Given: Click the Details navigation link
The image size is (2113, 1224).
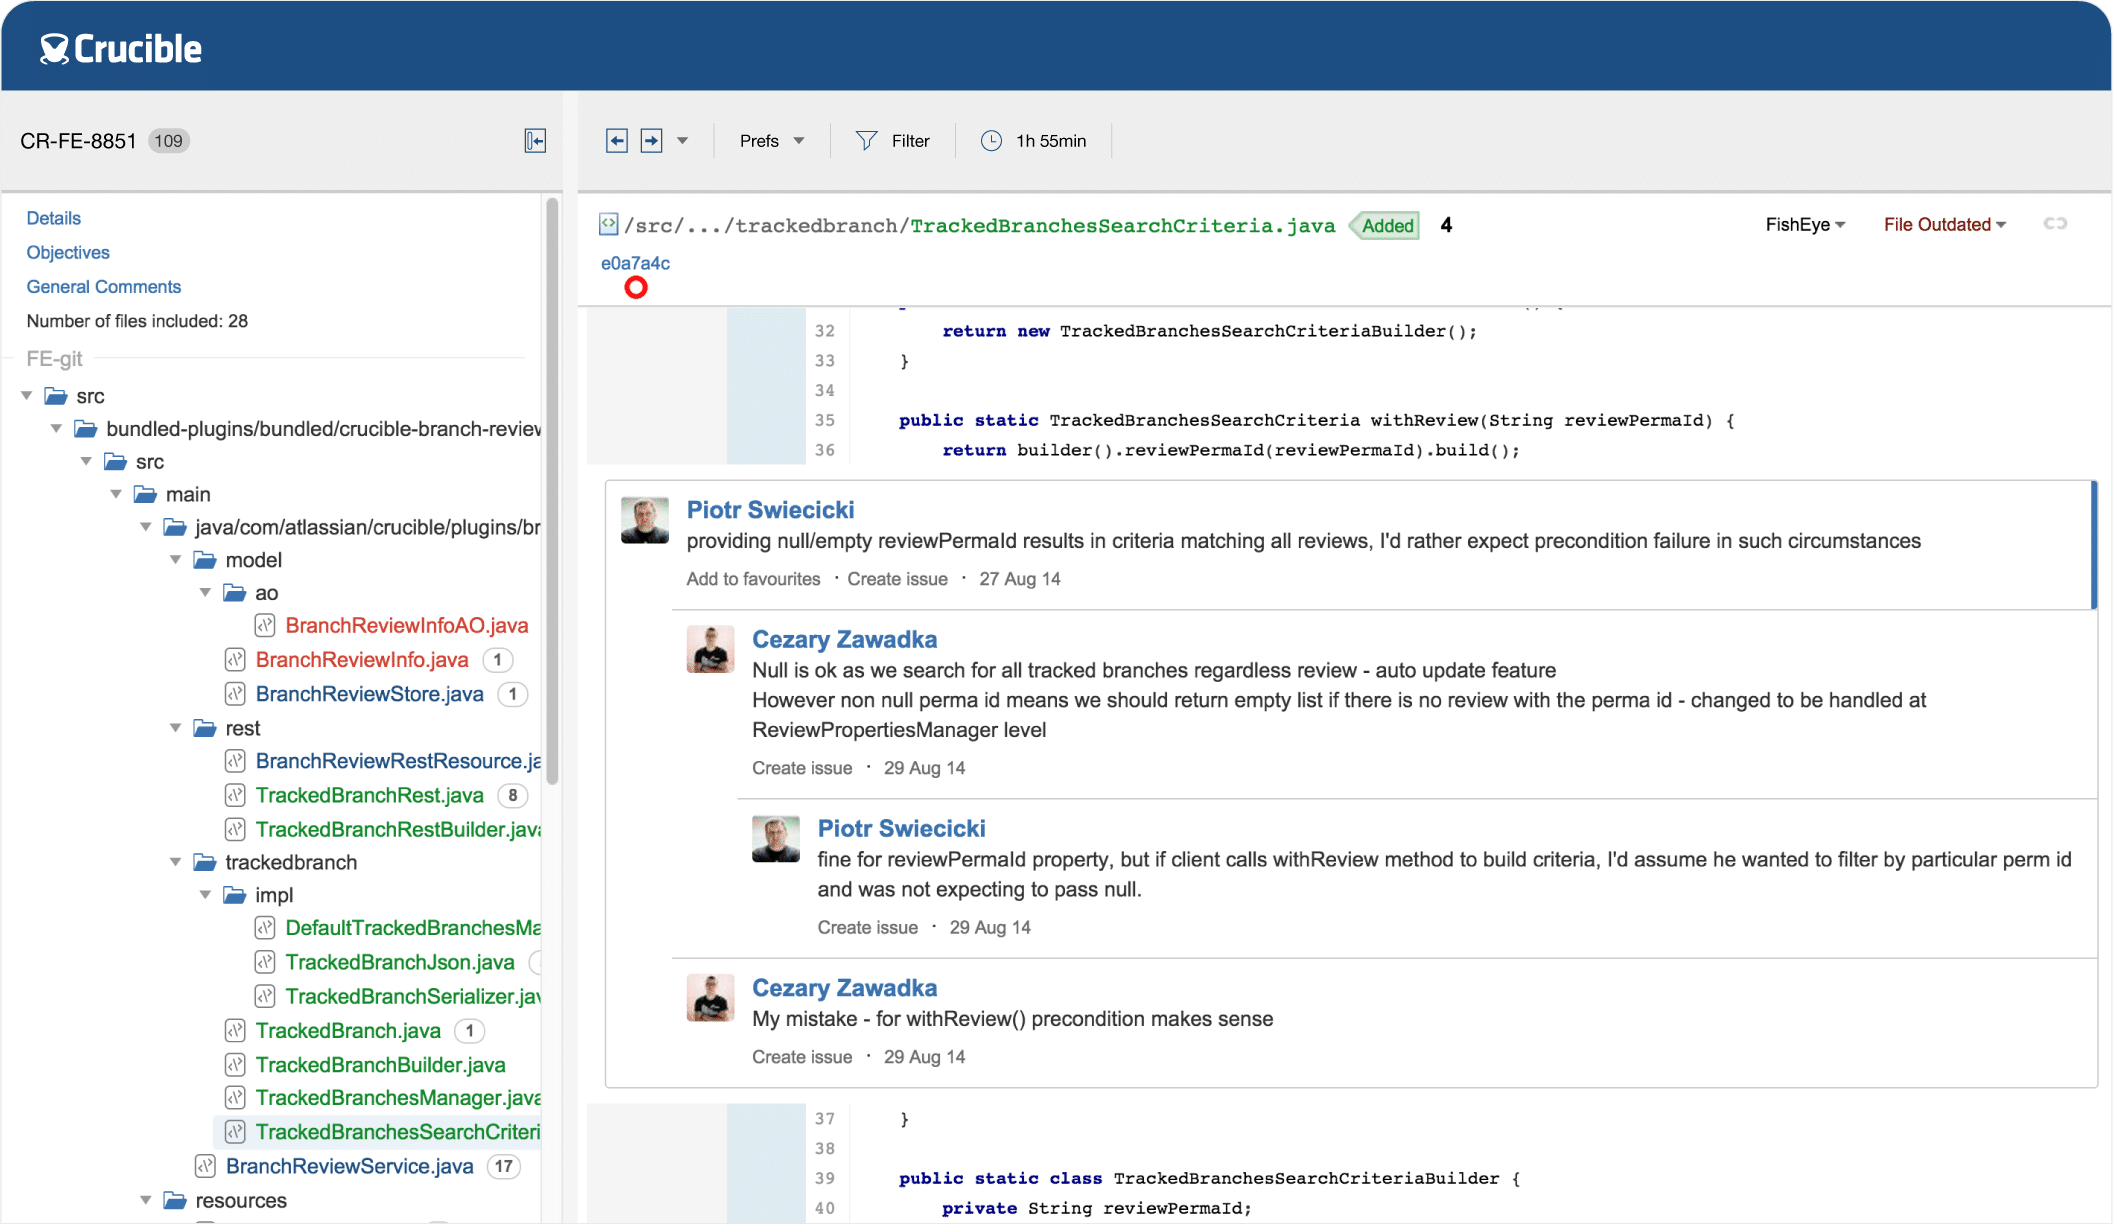Looking at the screenshot, I should pos(52,217).
